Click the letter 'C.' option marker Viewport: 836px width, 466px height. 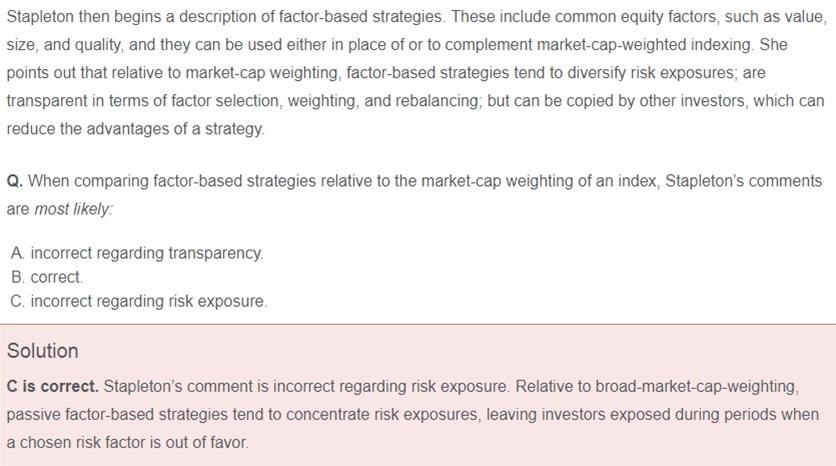[x=18, y=301]
